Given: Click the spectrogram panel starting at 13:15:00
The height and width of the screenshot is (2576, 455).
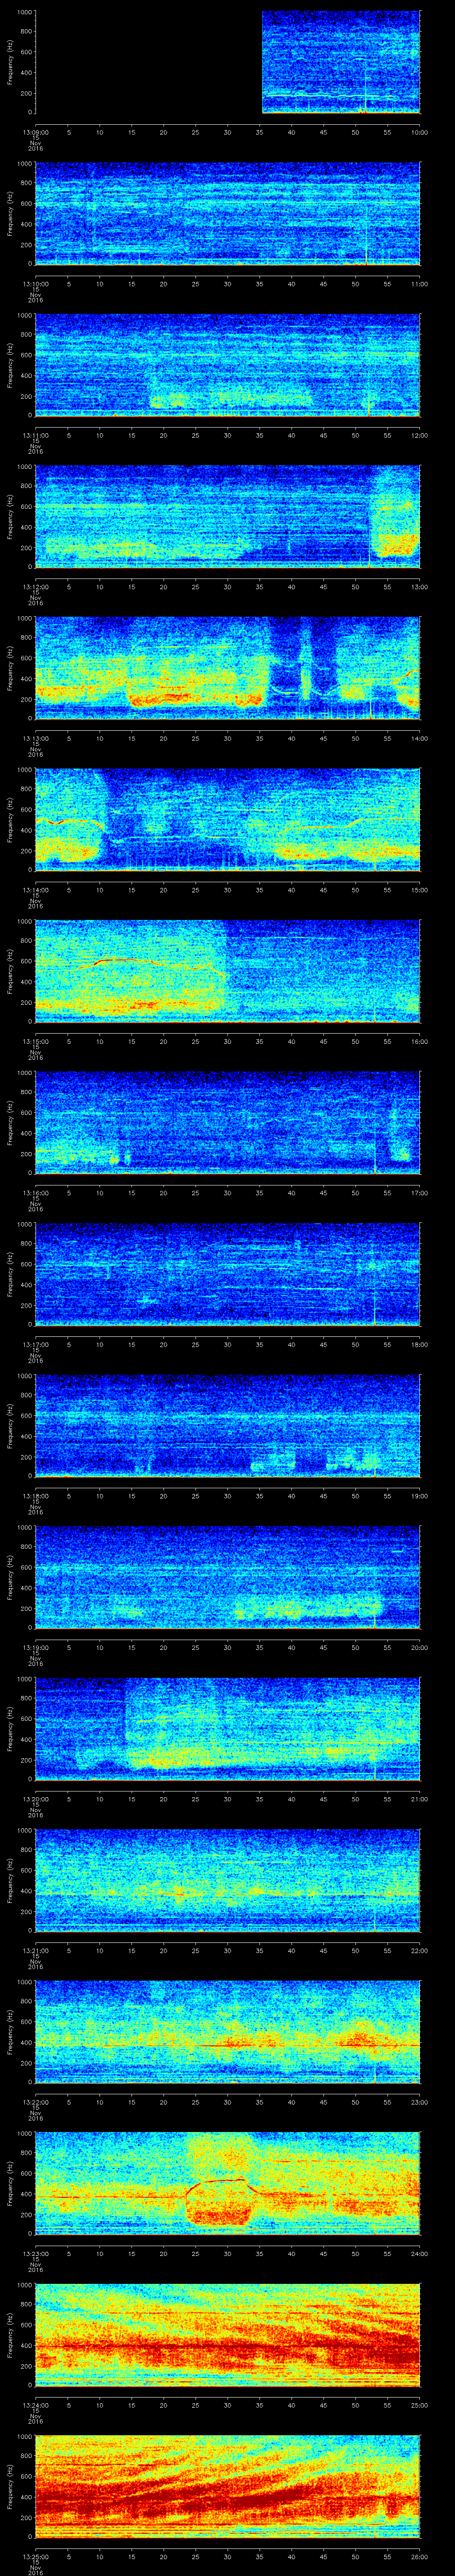Looking at the screenshot, I should pos(227,971).
